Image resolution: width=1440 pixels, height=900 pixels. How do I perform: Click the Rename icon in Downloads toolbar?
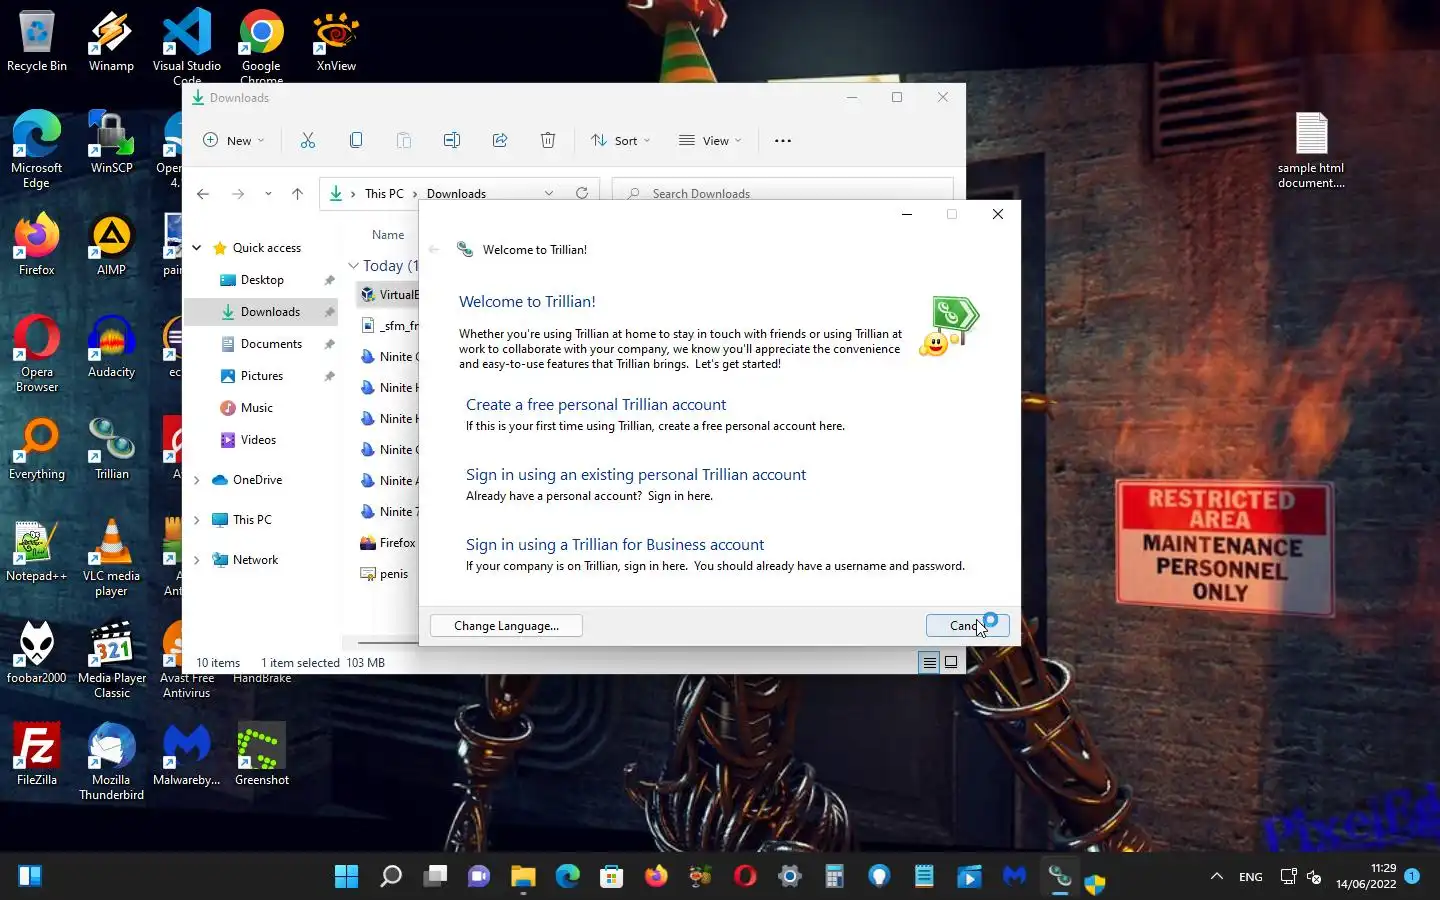click(452, 140)
